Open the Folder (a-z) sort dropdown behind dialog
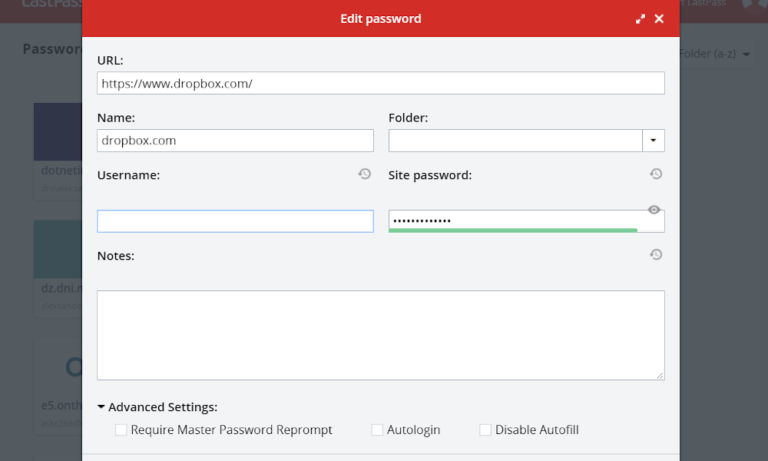The width and height of the screenshot is (768, 461). pos(715,54)
